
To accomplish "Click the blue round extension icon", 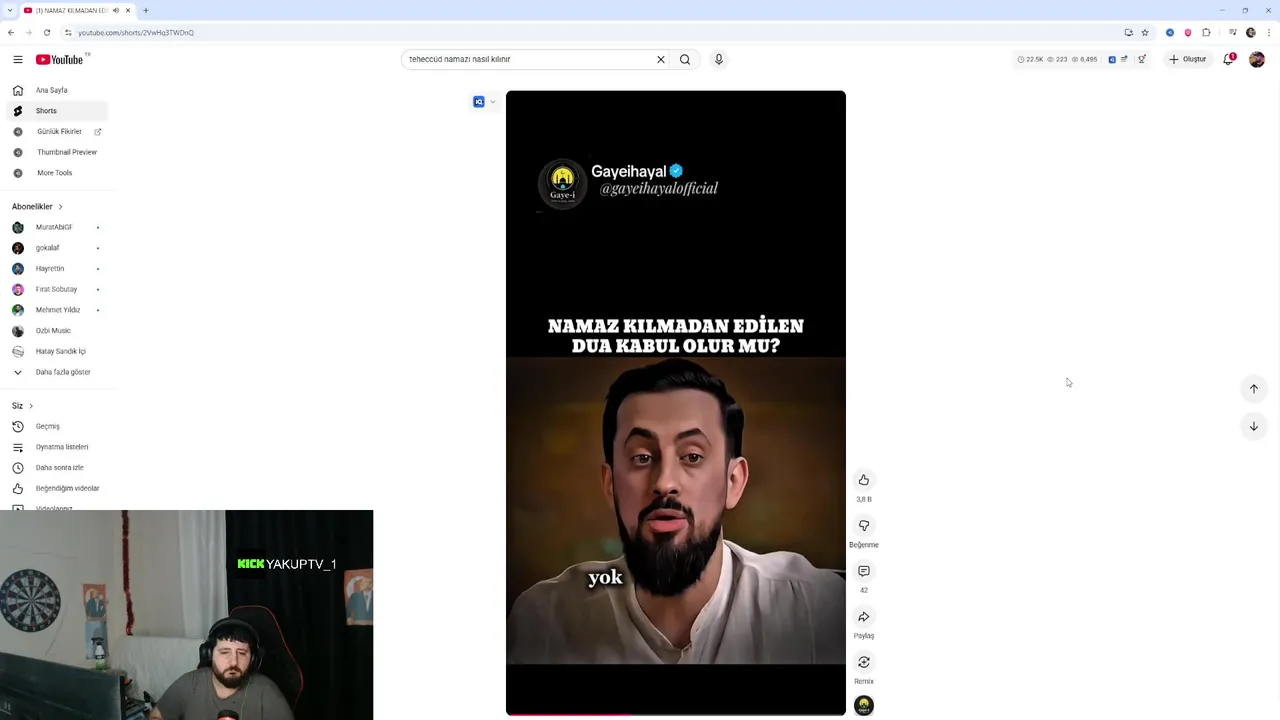I will coord(1170,32).
